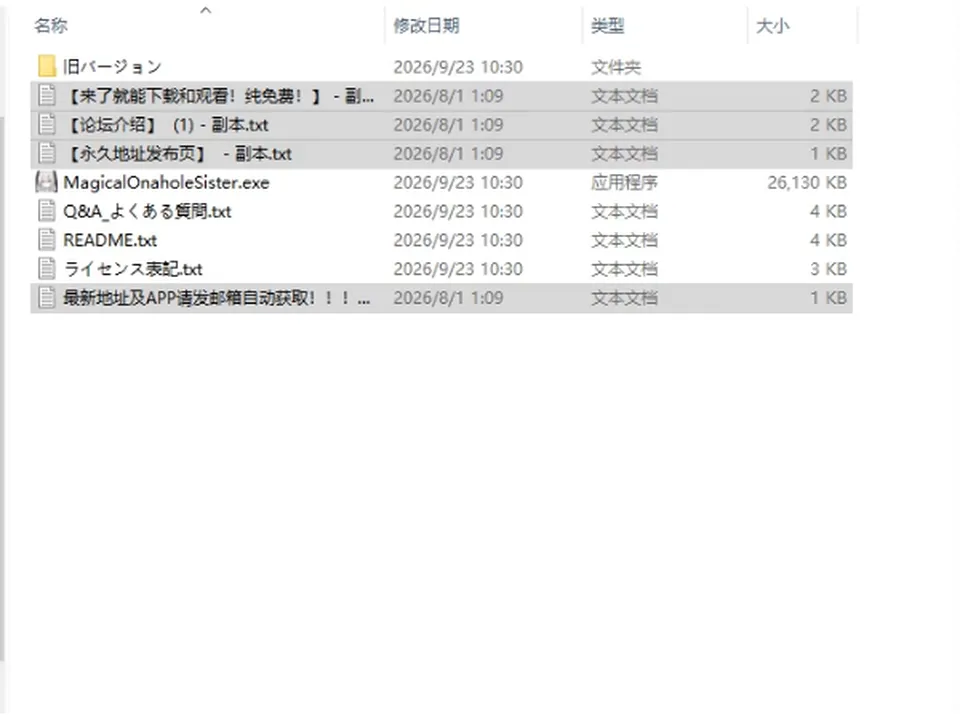Select file name README.txt
This screenshot has height=715, width=960.
click(110, 240)
